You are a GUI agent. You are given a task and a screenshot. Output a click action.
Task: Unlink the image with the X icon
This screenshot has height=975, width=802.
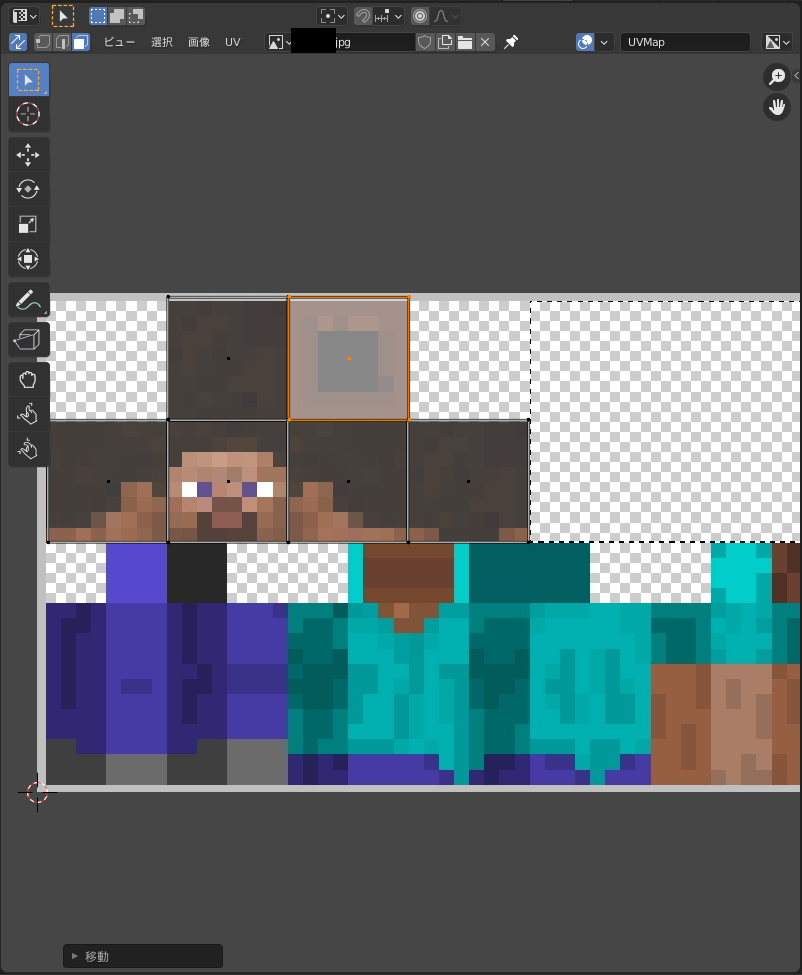(486, 42)
